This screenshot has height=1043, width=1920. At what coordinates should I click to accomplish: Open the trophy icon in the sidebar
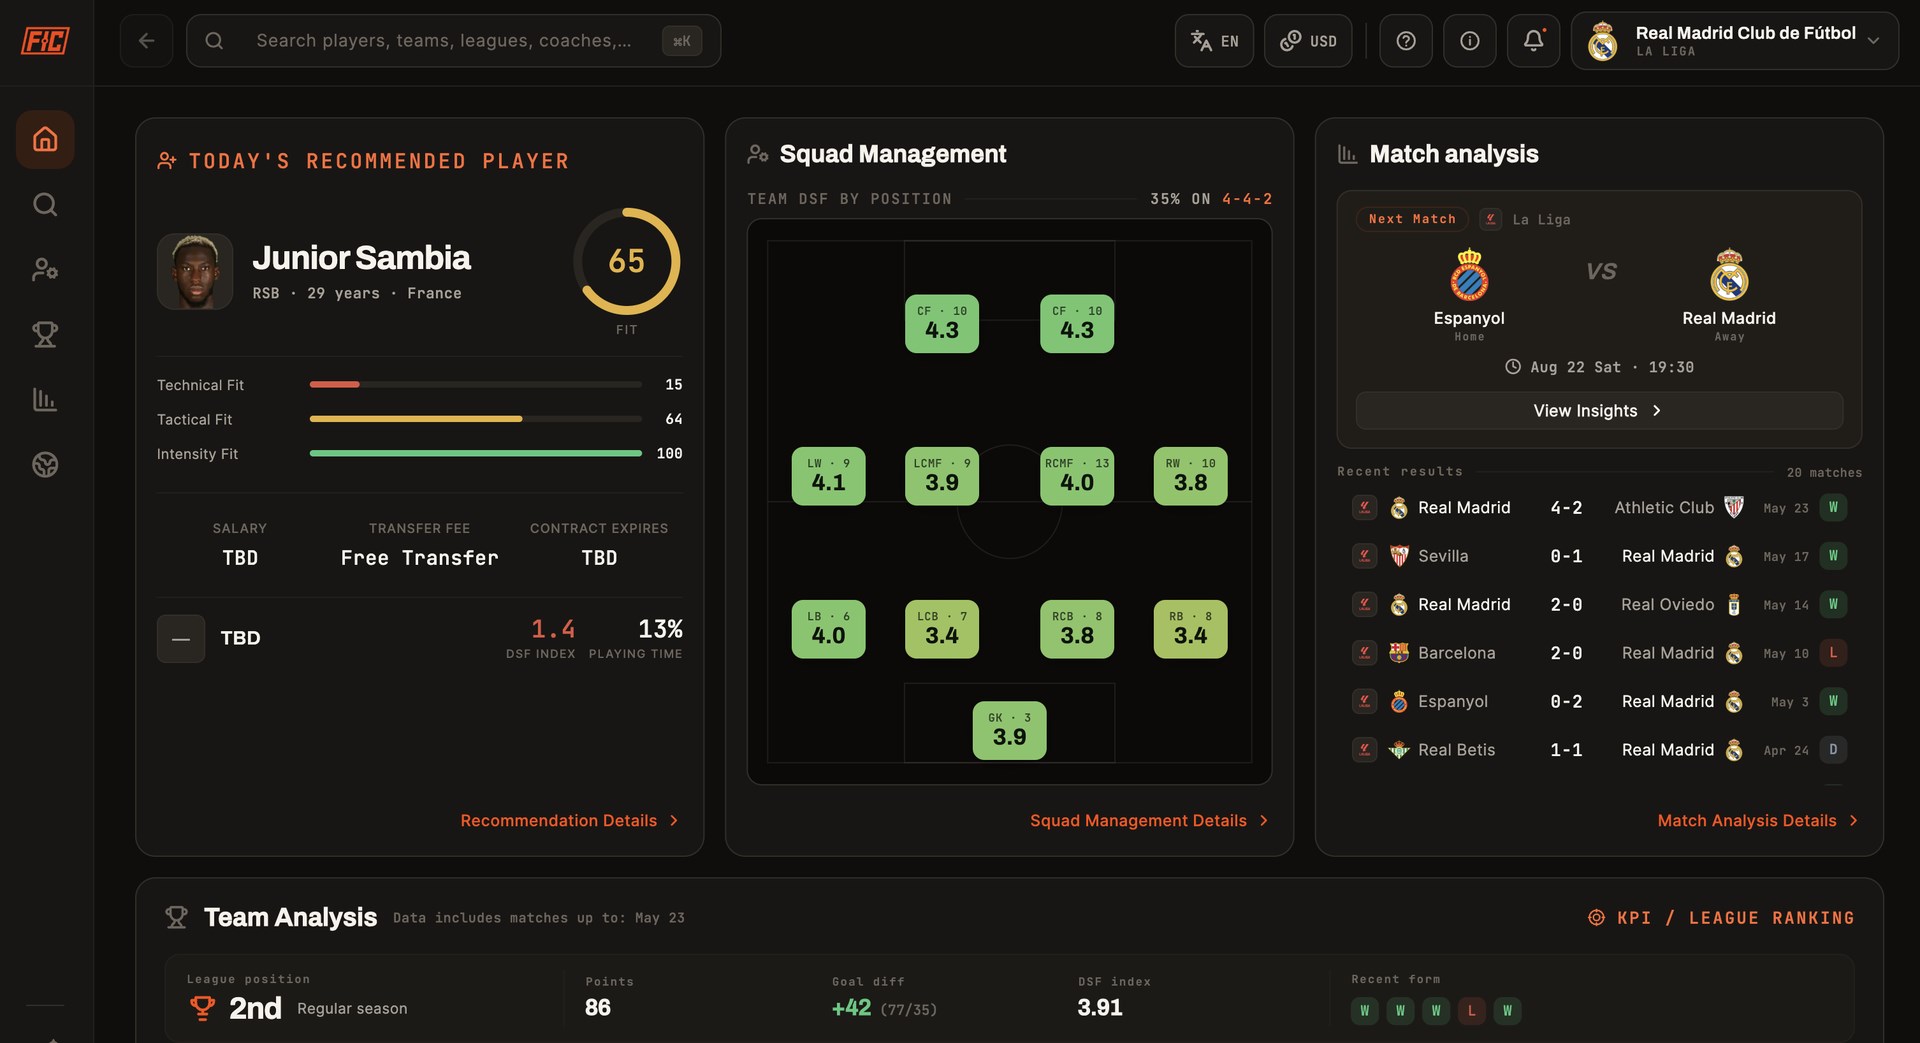[x=45, y=334]
